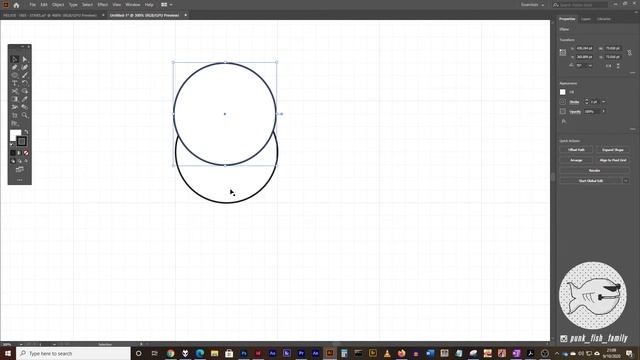The width and height of the screenshot is (640, 360).
Task: Click the Search Adobe Stock field
Action: (580, 5)
